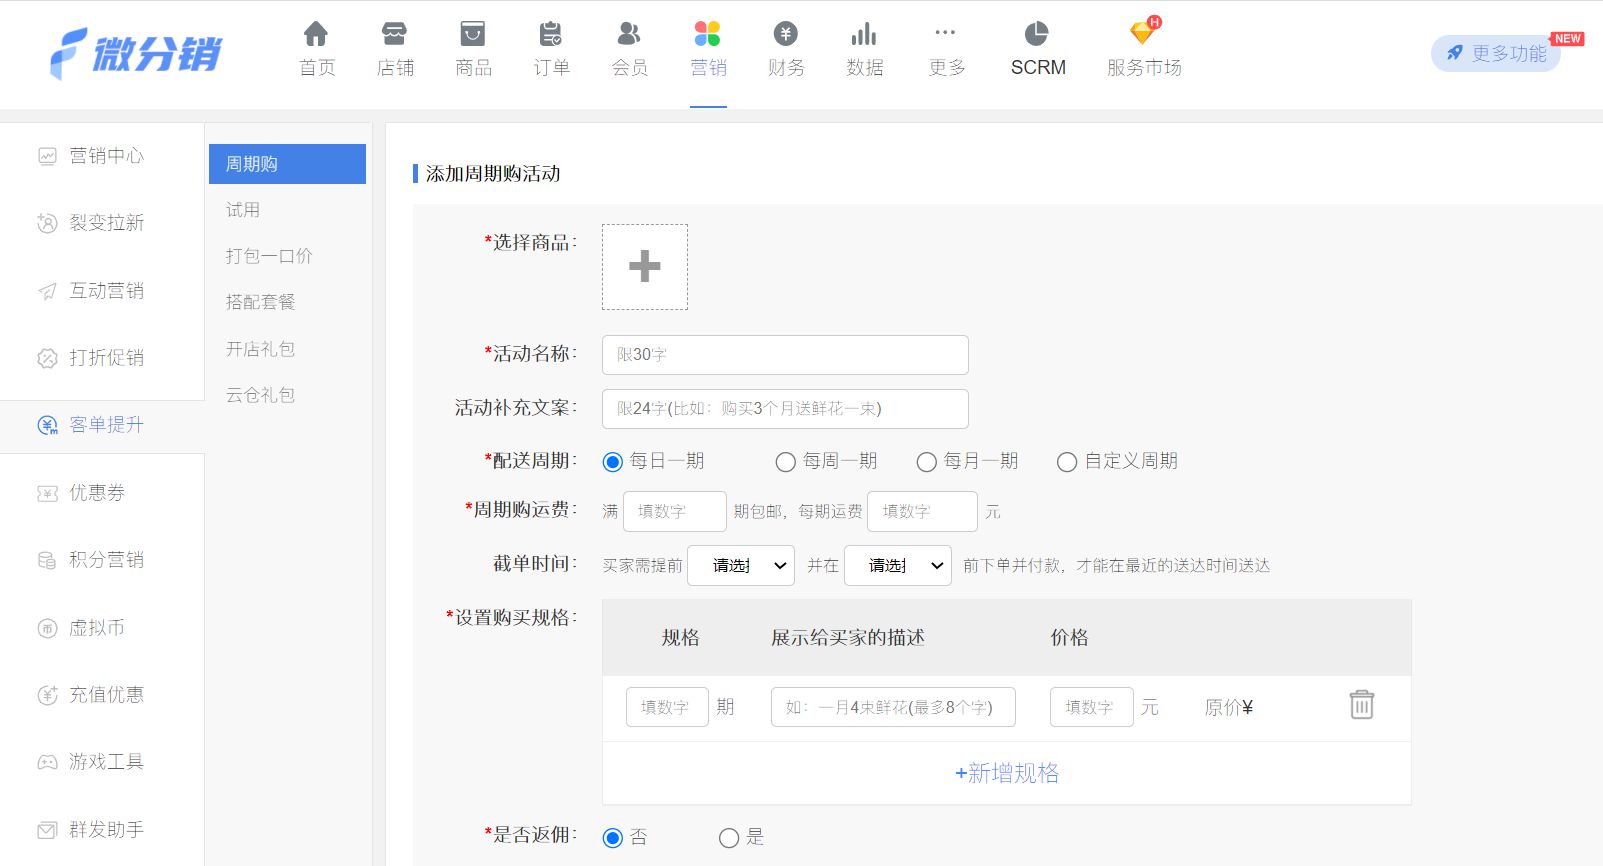The width and height of the screenshot is (1603, 866).
Task: Open the 店铺 shop icon
Action: pyautogui.click(x=395, y=35)
